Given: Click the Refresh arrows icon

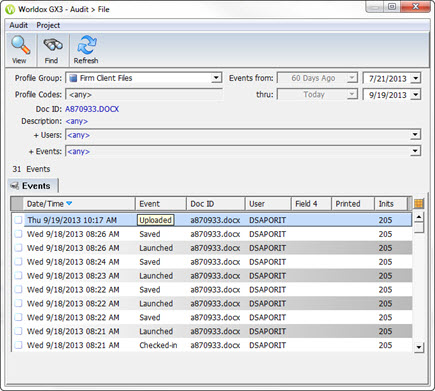Looking at the screenshot, I should [87, 45].
